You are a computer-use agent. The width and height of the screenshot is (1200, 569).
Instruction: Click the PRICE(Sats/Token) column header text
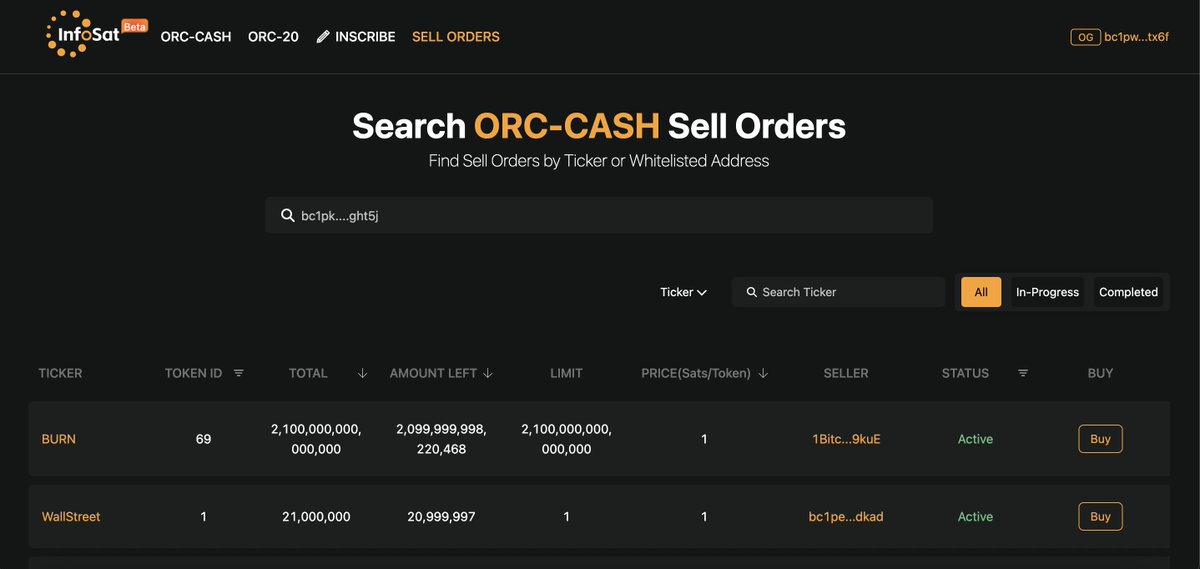click(696, 373)
